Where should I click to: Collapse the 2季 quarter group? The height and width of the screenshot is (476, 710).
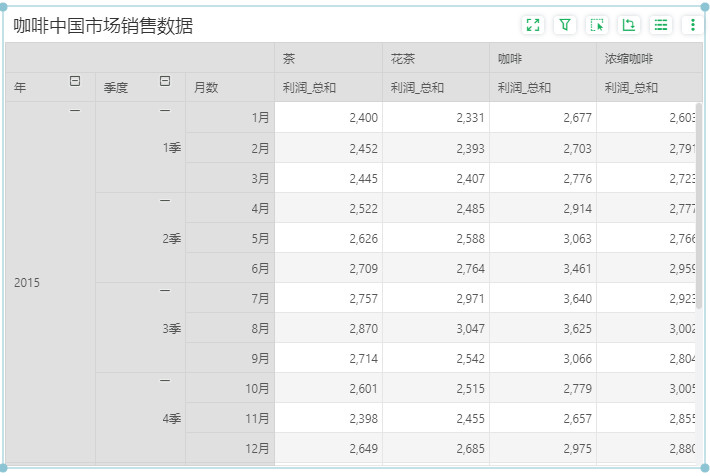(165, 200)
